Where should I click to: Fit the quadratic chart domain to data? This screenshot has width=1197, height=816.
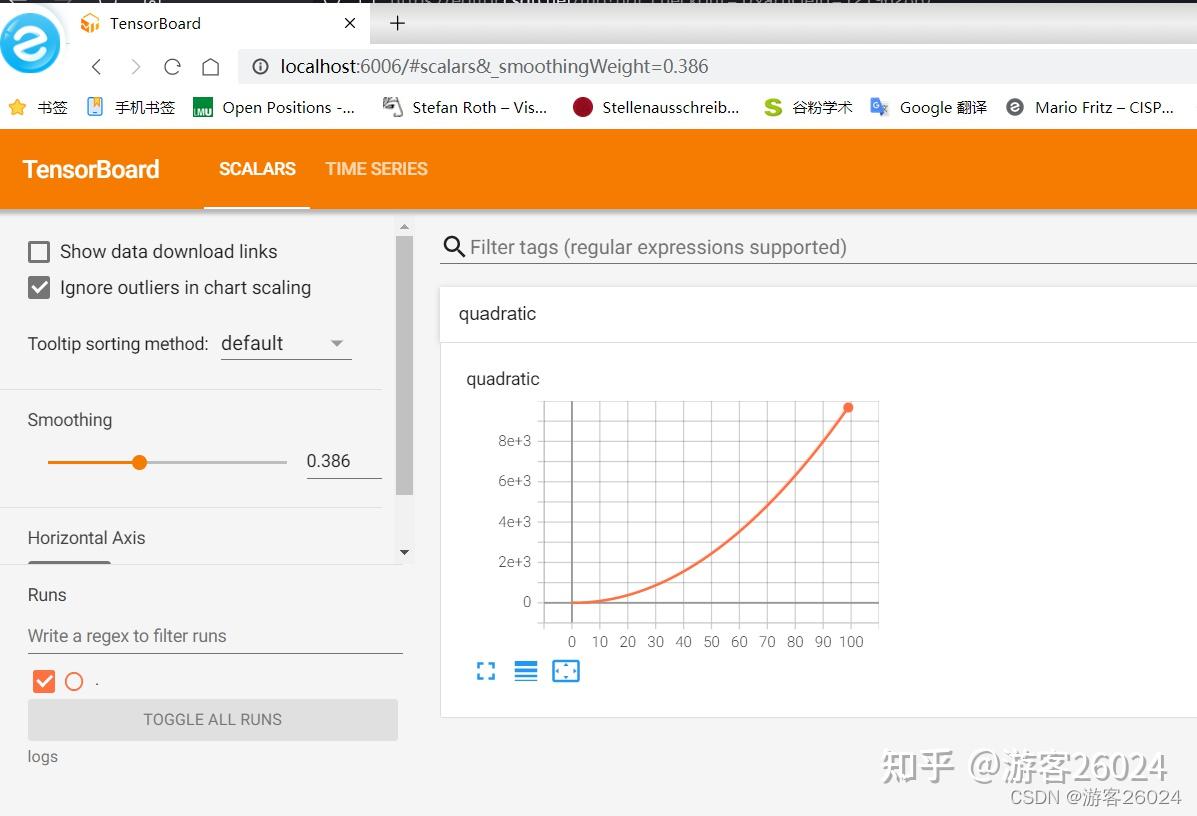pos(566,671)
